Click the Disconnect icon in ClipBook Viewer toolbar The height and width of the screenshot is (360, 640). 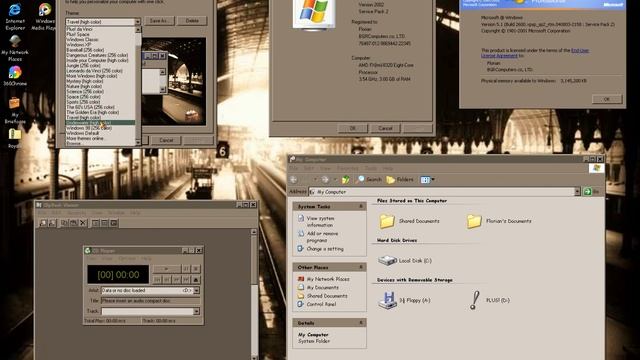[52, 223]
